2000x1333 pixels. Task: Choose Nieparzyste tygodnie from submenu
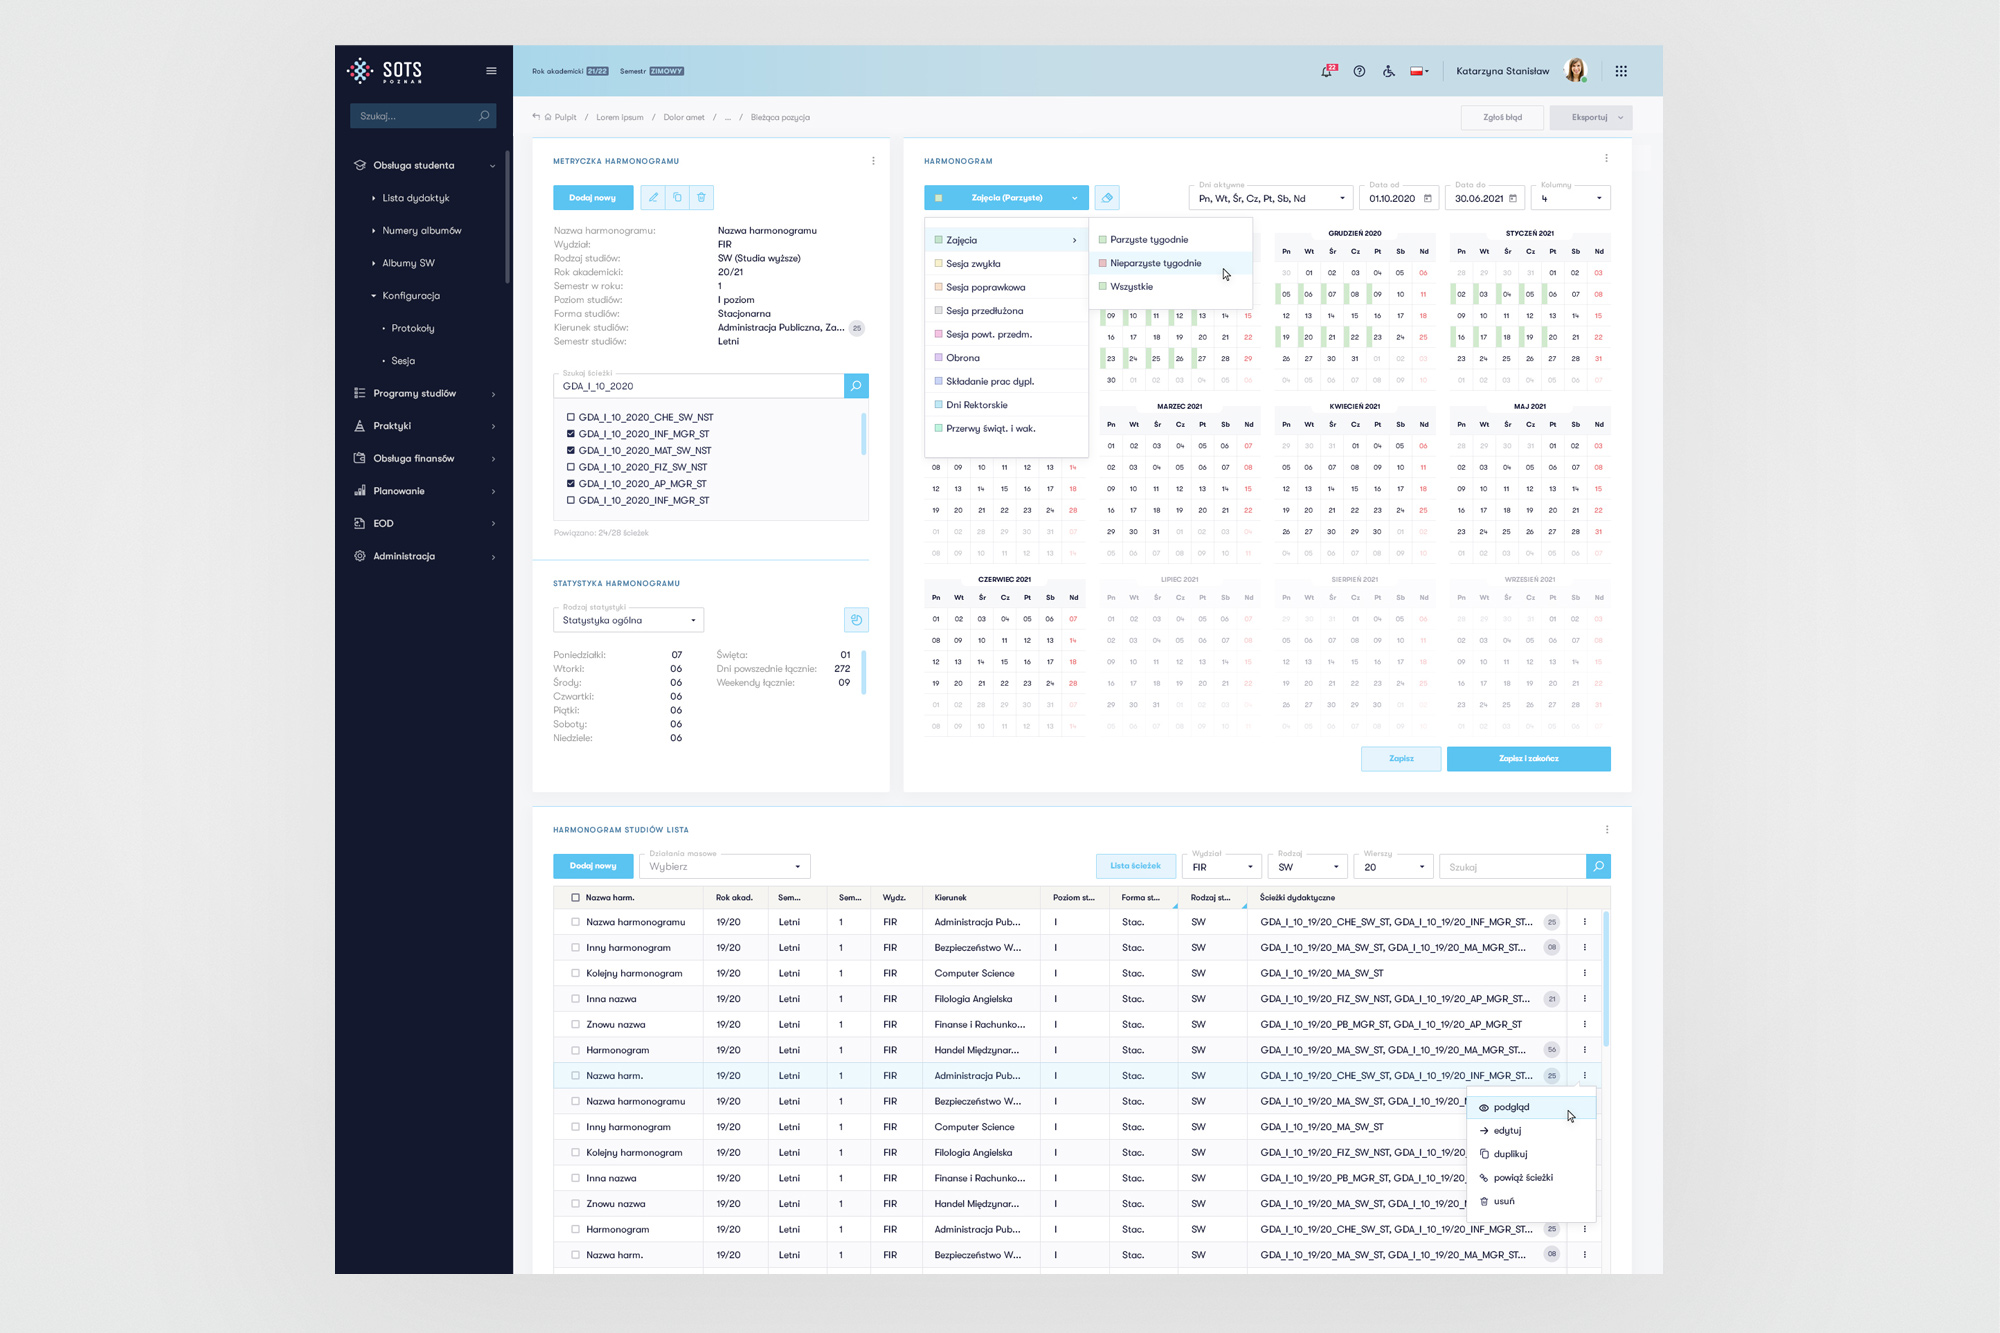(x=1155, y=263)
